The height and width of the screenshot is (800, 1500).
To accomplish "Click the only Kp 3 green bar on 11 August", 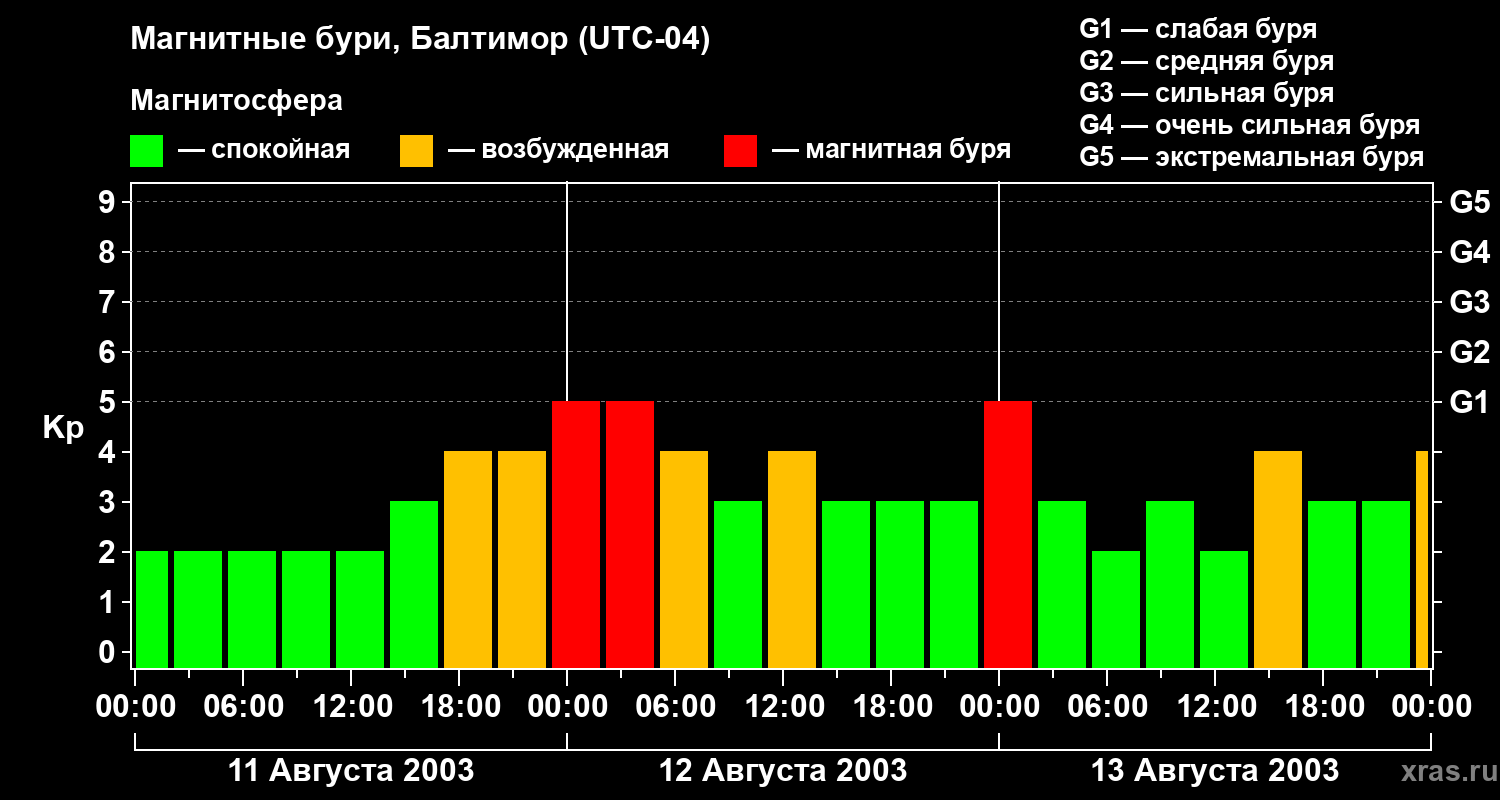I will 414,585.
